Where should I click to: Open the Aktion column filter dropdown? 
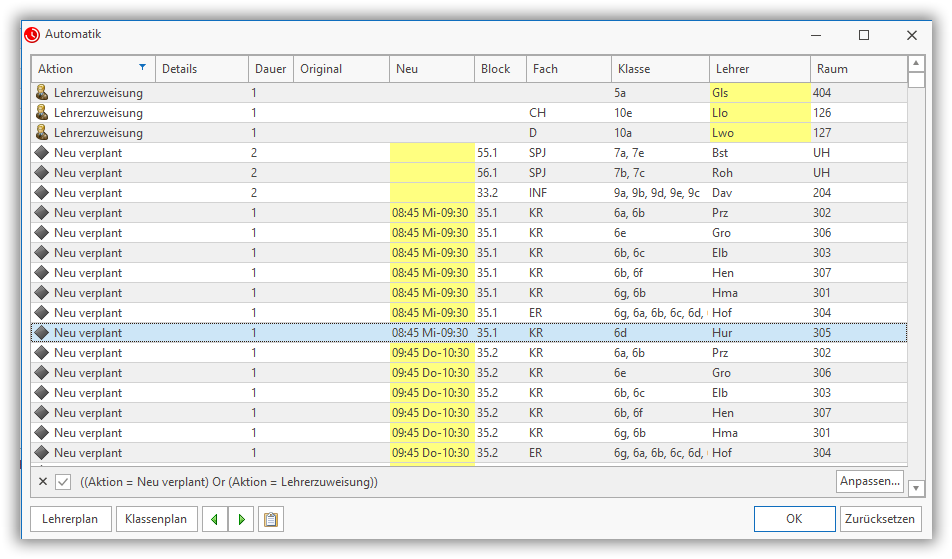tap(142, 68)
